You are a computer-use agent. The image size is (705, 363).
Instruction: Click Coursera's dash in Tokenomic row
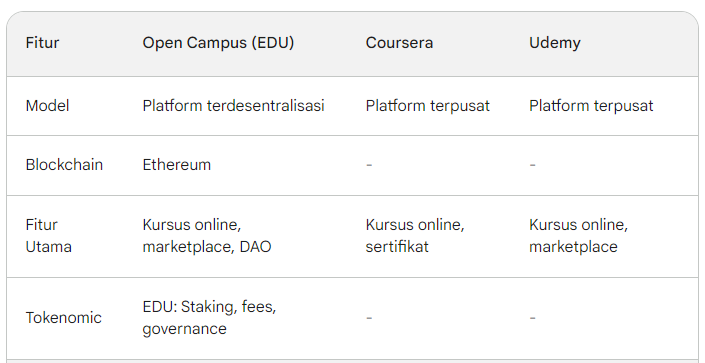click(x=369, y=318)
